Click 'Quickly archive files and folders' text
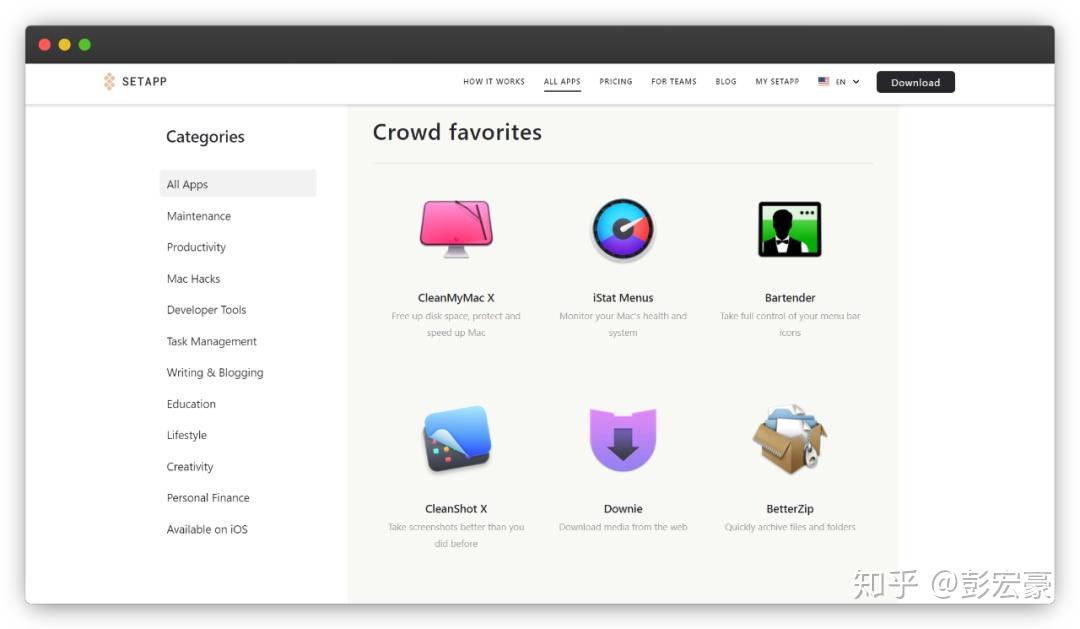Viewport: 1080px width, 629px height. [790, 526]
